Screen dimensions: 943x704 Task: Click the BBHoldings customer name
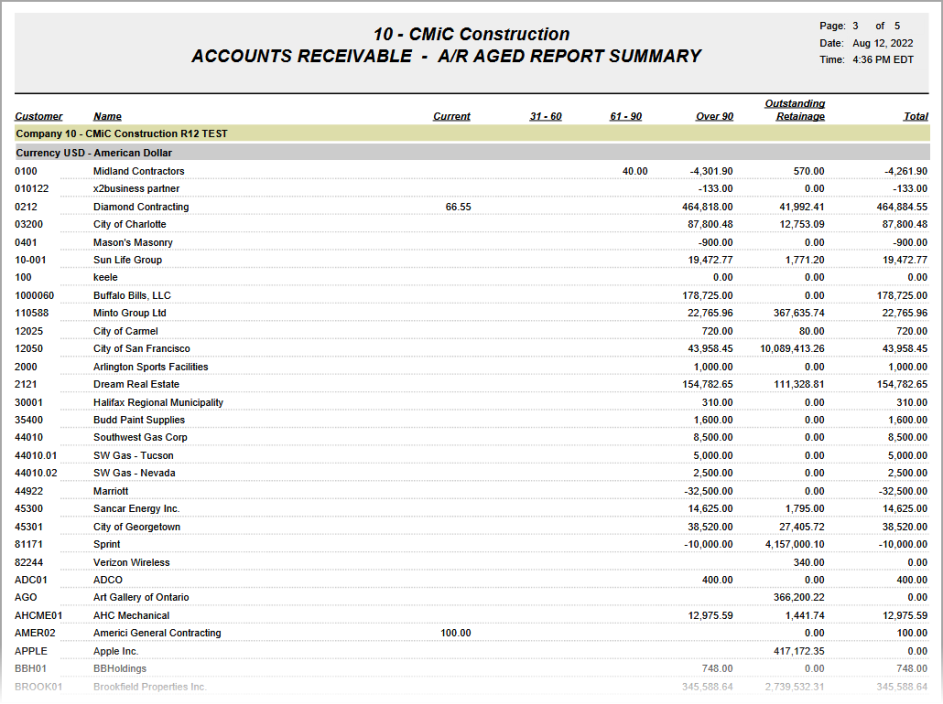[120, 669]
